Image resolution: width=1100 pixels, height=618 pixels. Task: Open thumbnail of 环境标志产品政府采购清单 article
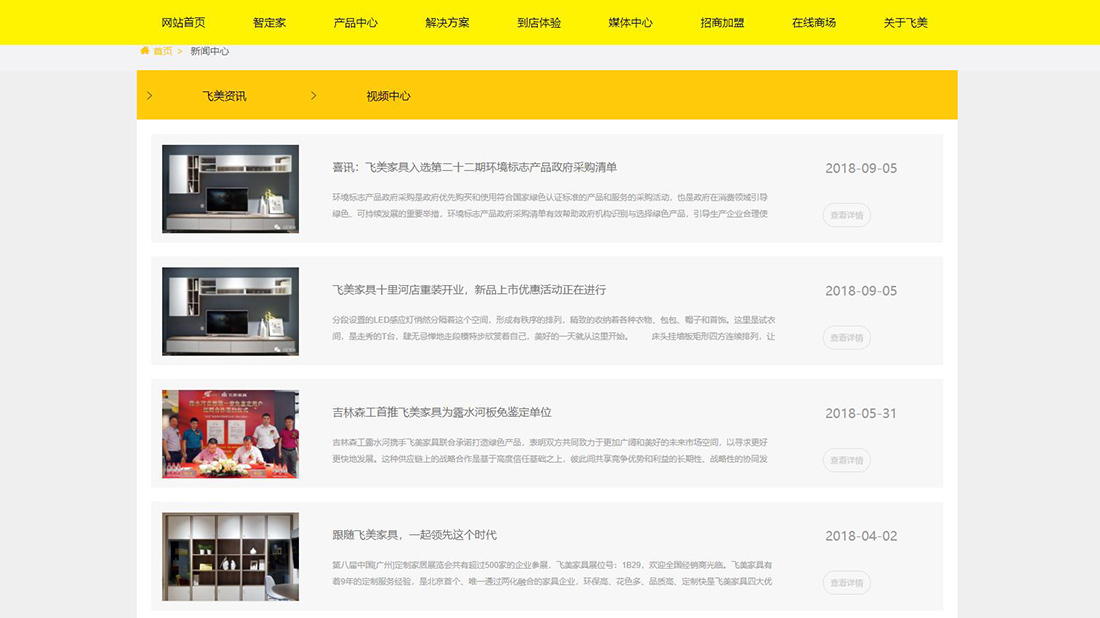point(230,189)
